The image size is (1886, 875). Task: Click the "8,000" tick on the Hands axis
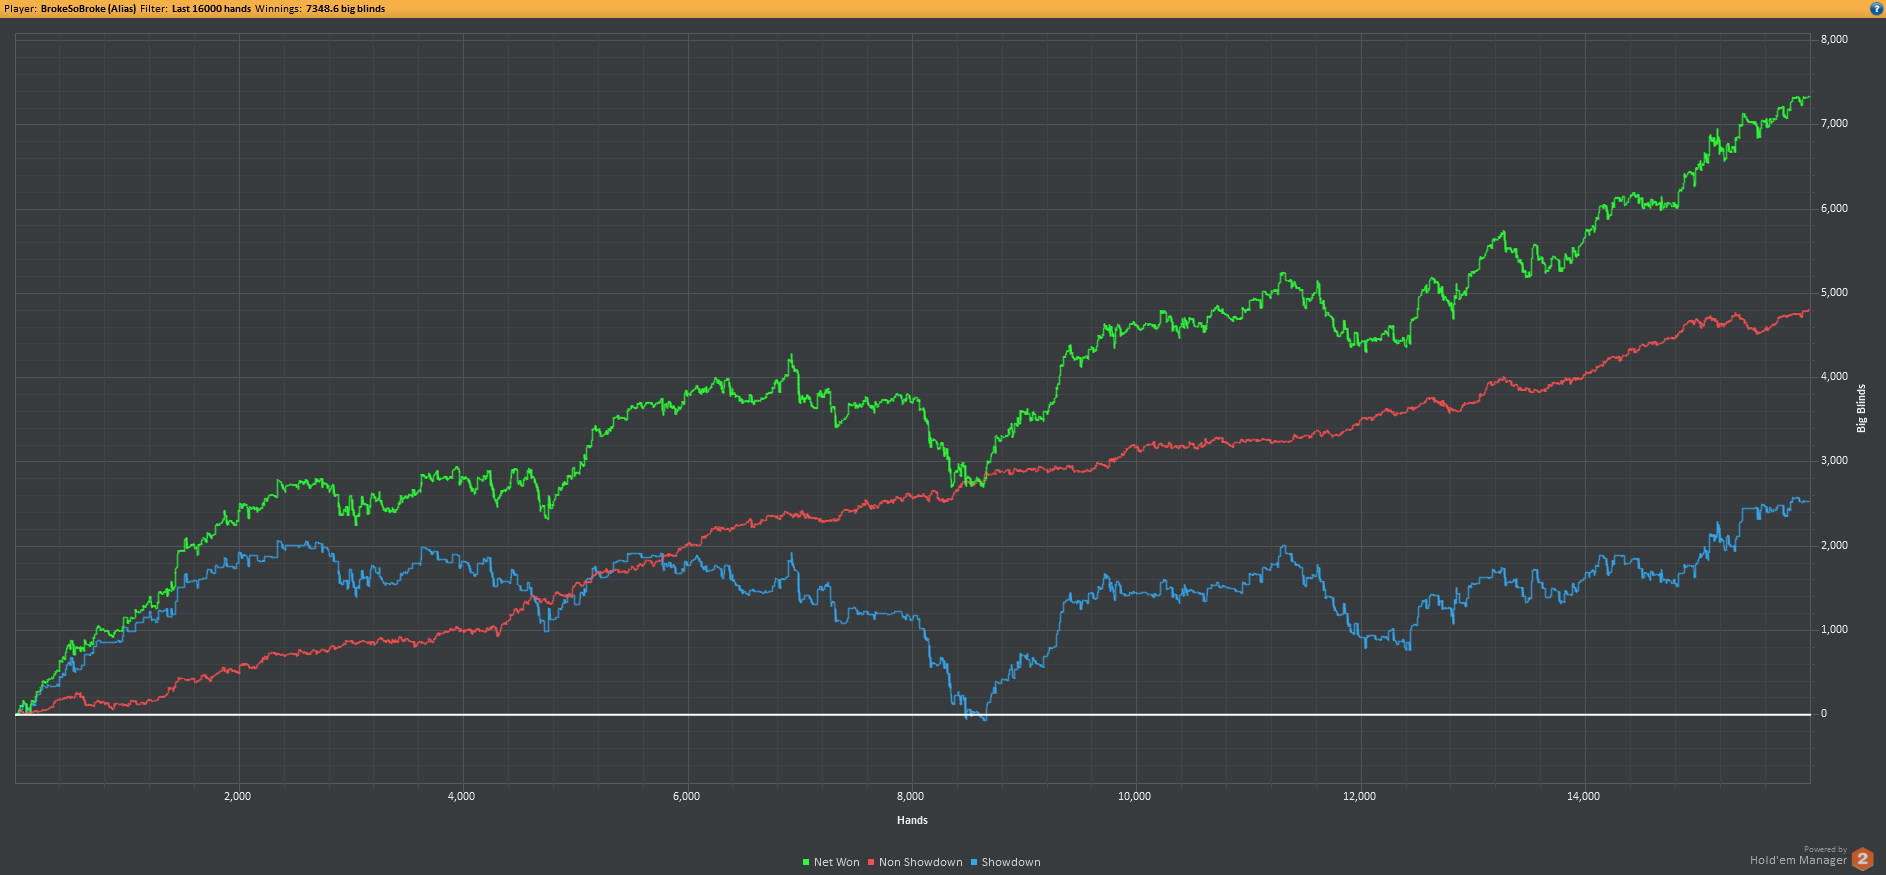click(x=910, y=796)
